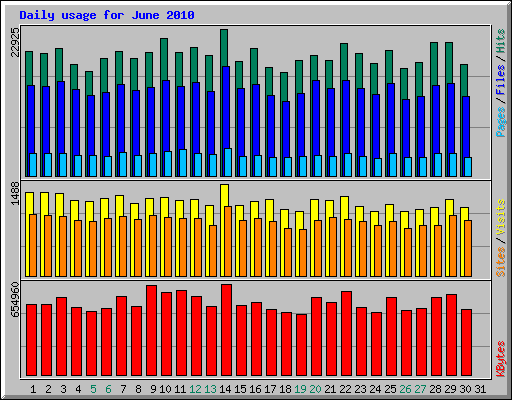Select the cyan Pages bar for day 11
The height and width of the screenshot is (400, 512).
point(183,163)
